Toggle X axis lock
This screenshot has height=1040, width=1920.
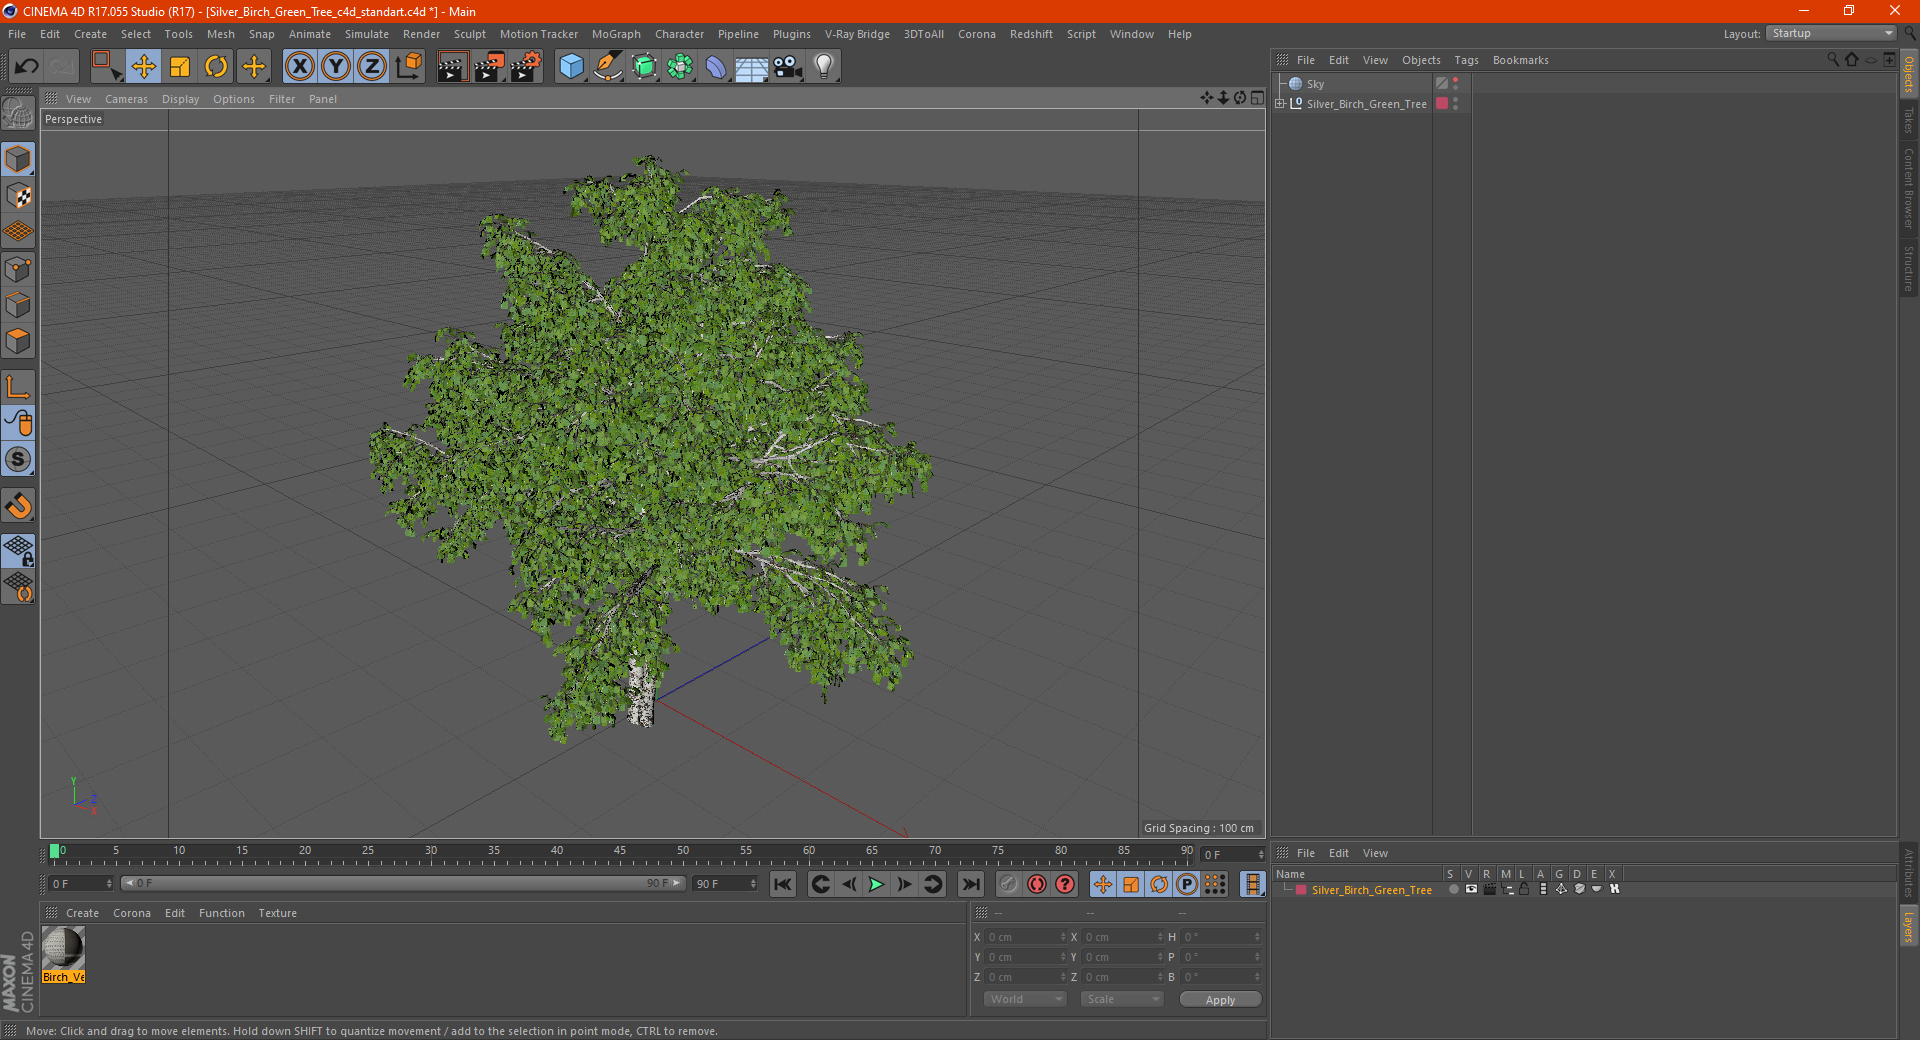(299, 67)
